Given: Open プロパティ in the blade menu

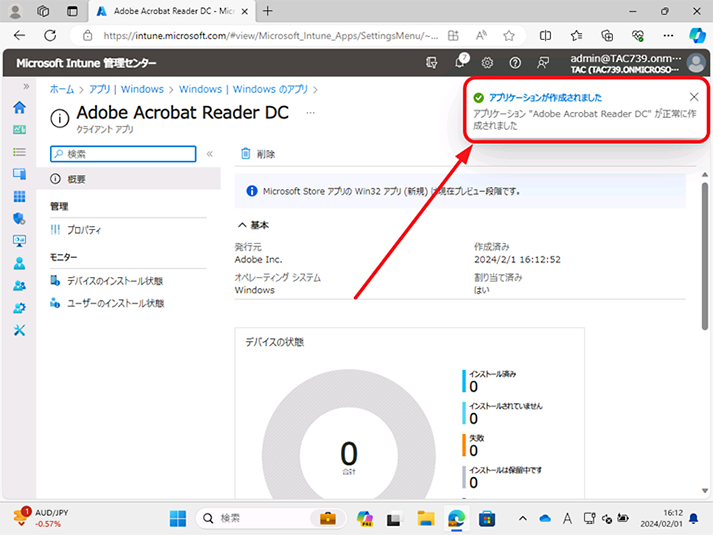Looking at the screenshot, I should tap(84, 230).
